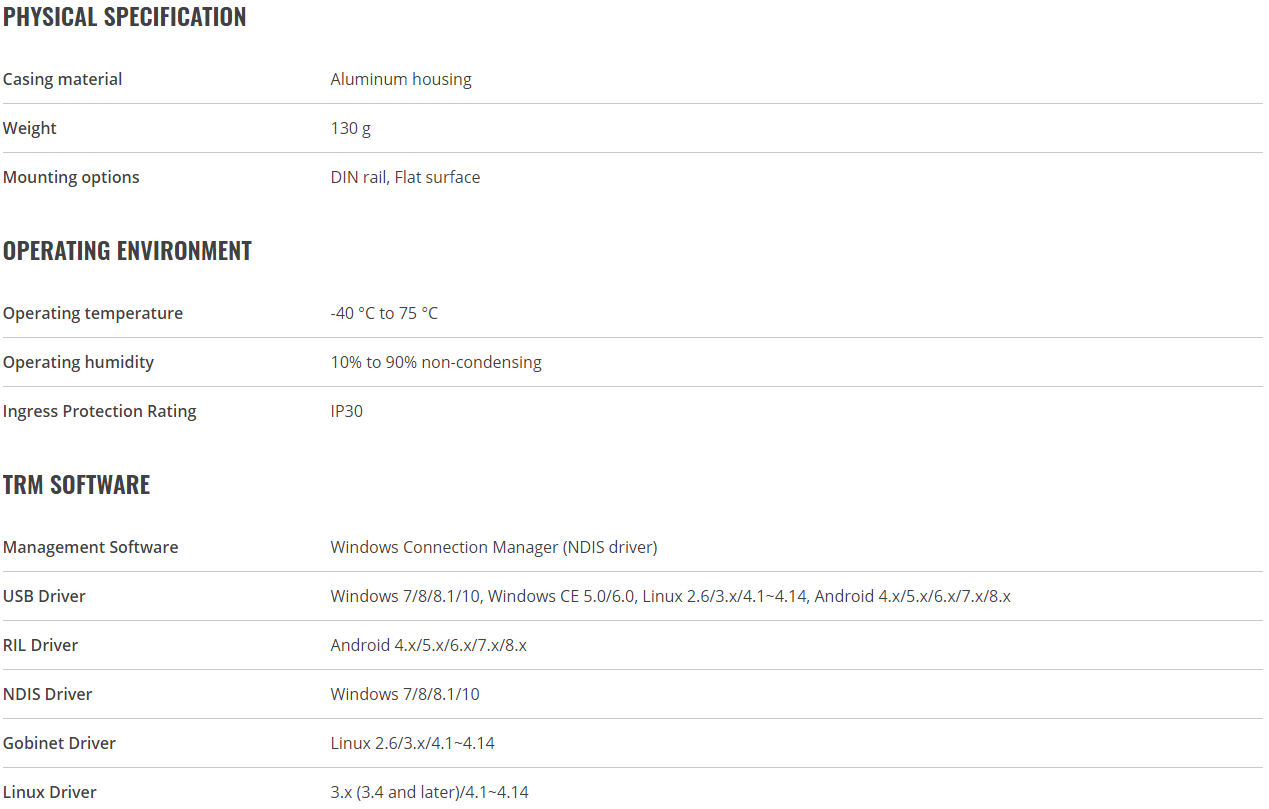Image resolution: width=1269 pixels, height=809 pixels.
Task: Select the IP30 rating value
Action: tap(347, 411)
